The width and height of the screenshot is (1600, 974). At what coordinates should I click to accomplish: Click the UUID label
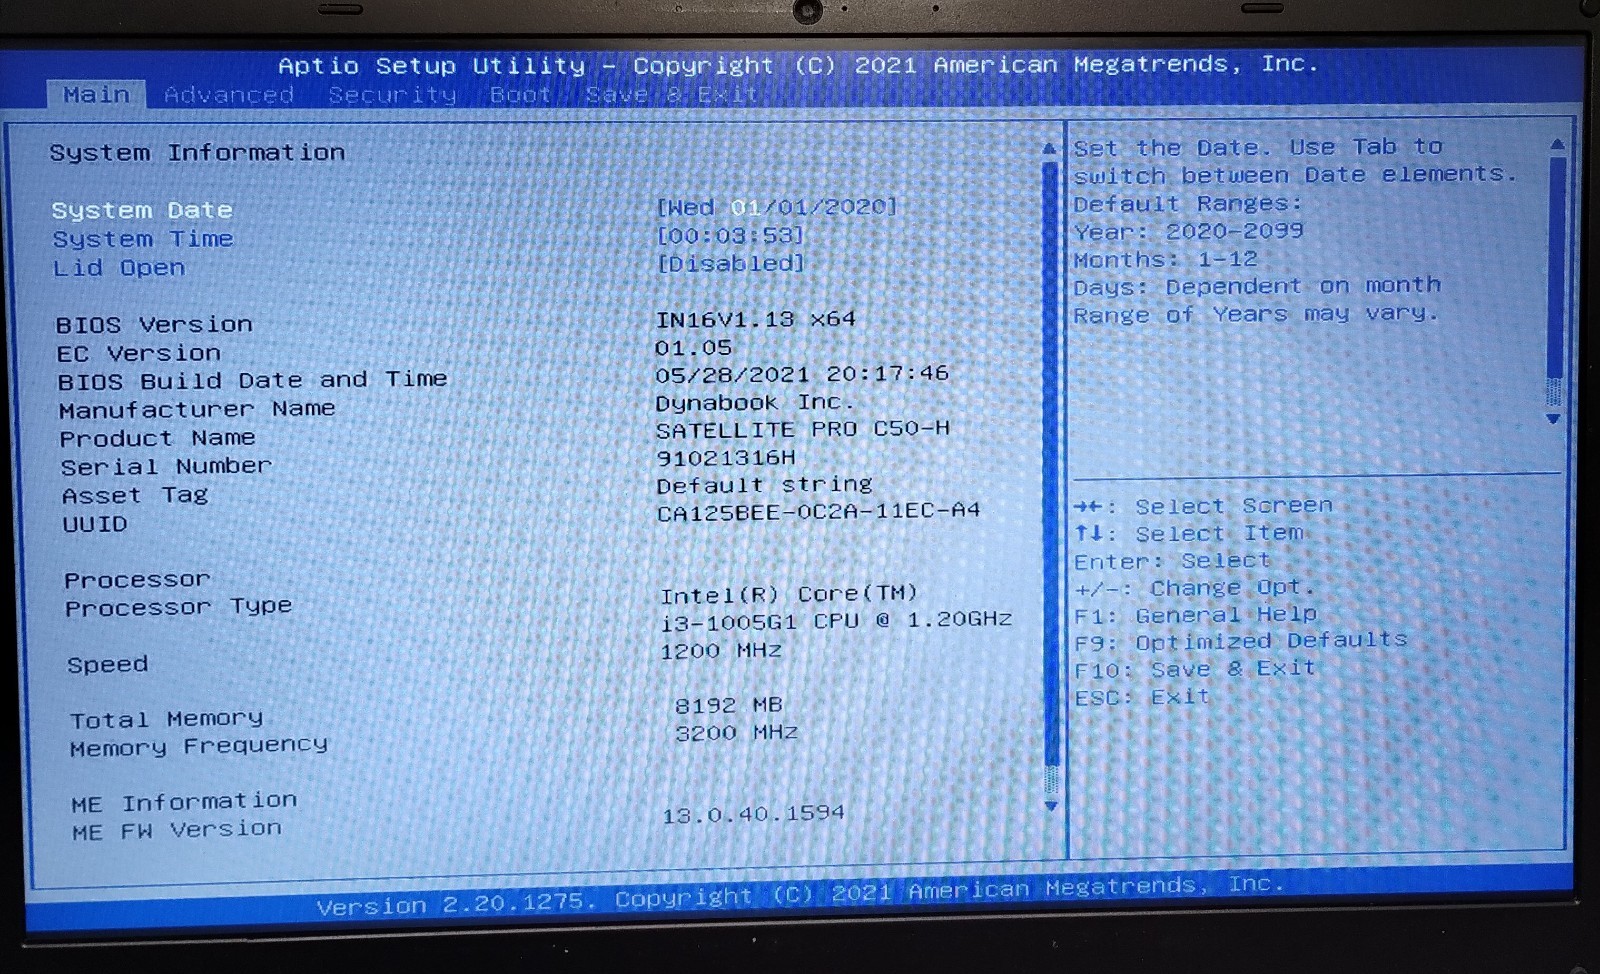(95, 525)
